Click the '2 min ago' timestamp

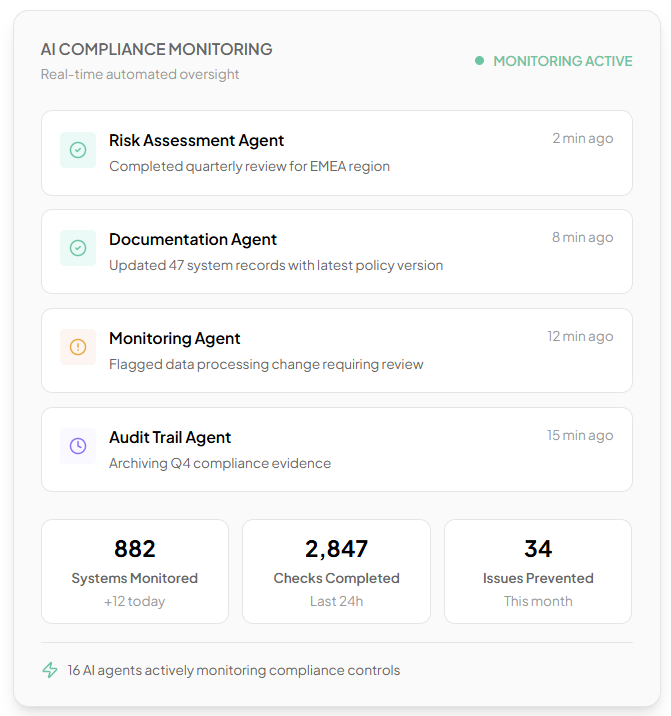583,139
